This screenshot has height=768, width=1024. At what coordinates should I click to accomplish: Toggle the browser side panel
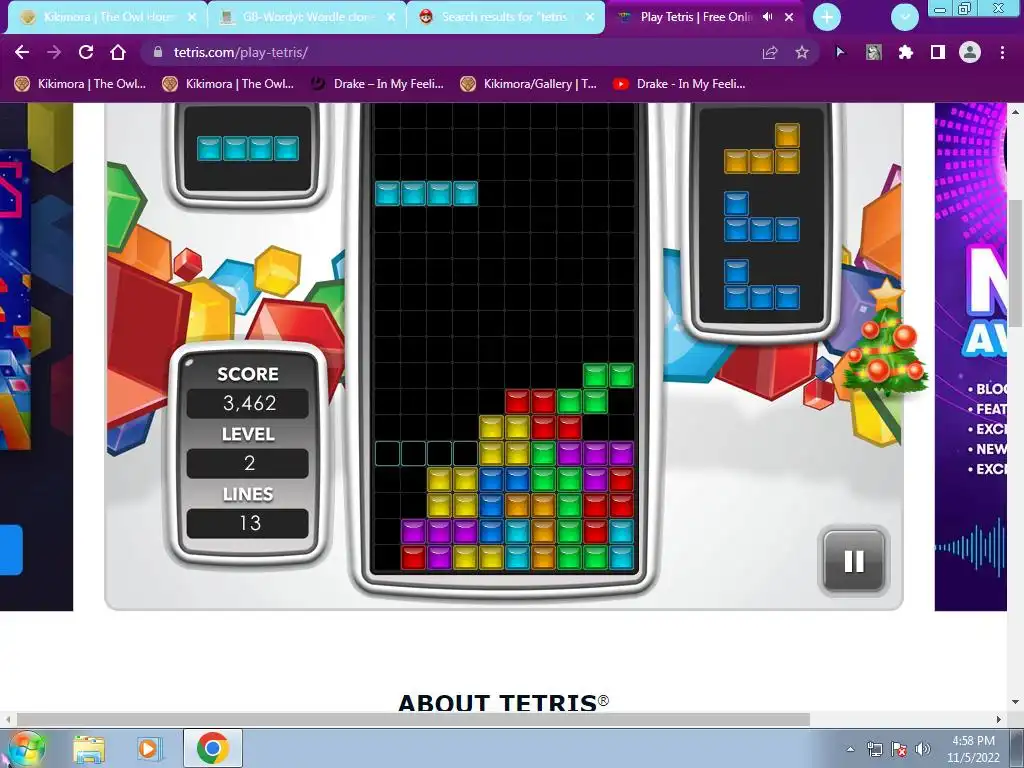pos(938,52)
